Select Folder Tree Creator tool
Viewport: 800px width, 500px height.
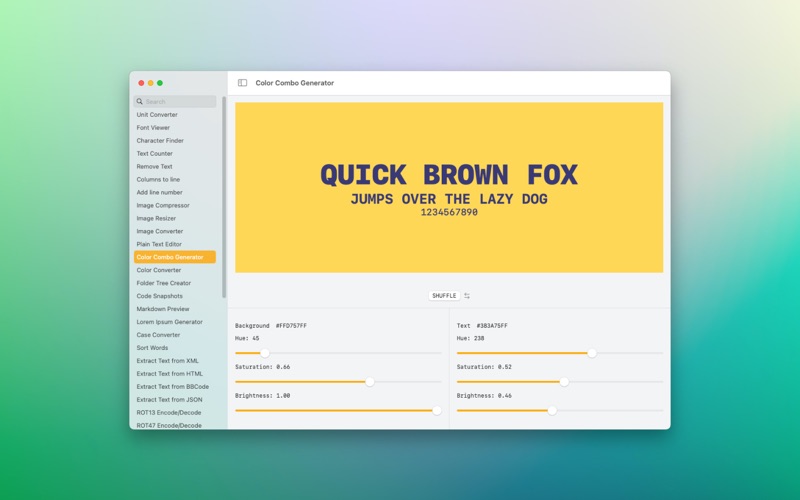(x=164, y=283)
